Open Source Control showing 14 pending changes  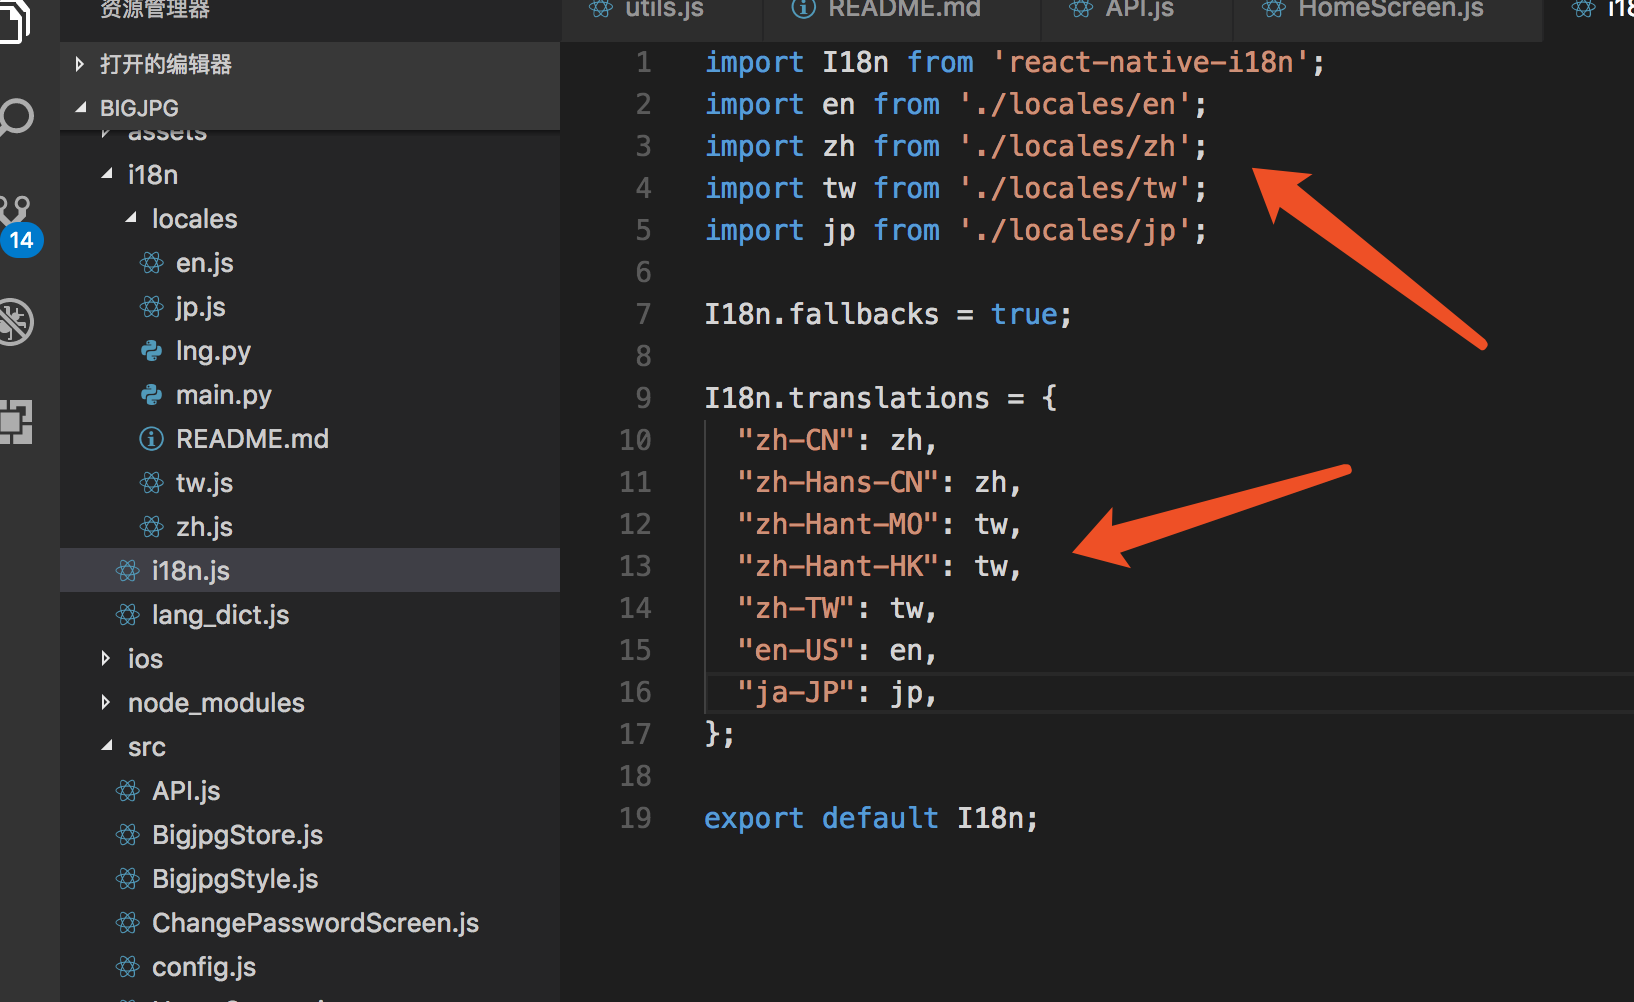point(17,210)
